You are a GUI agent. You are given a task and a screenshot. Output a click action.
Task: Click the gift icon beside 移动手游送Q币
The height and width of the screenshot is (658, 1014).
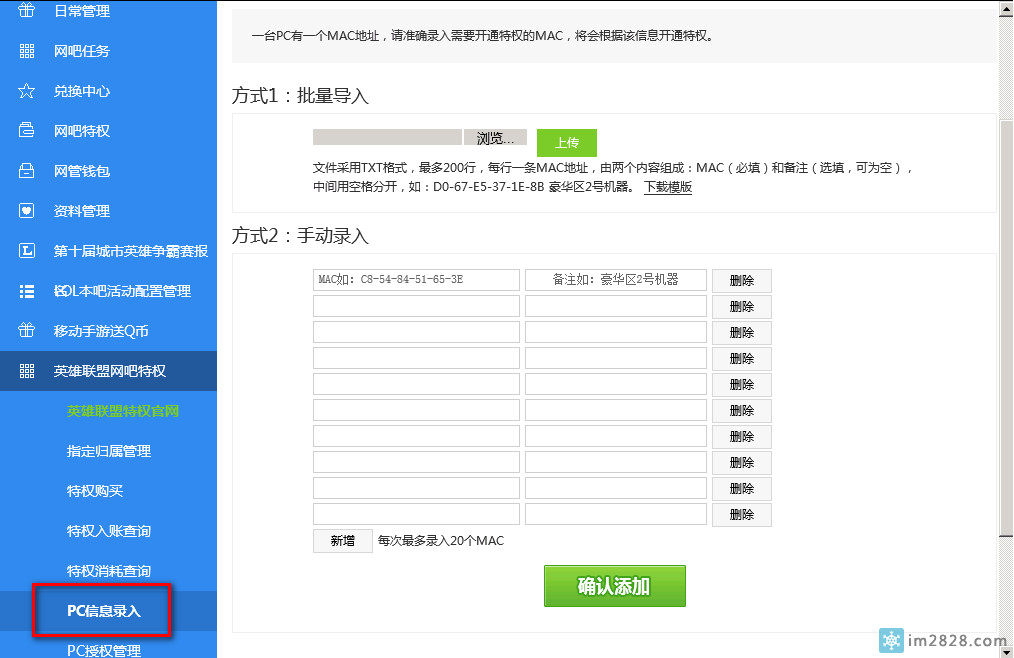pyautogui.click(x=27, y=331)
